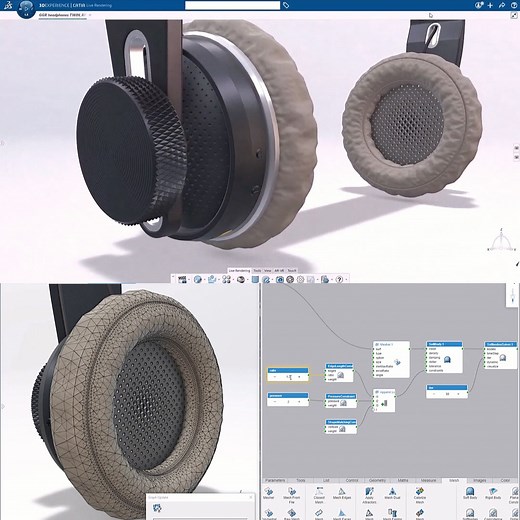Click the expand view icon below top bar
This screenshot has width=520, height=520.
[514, 15]
